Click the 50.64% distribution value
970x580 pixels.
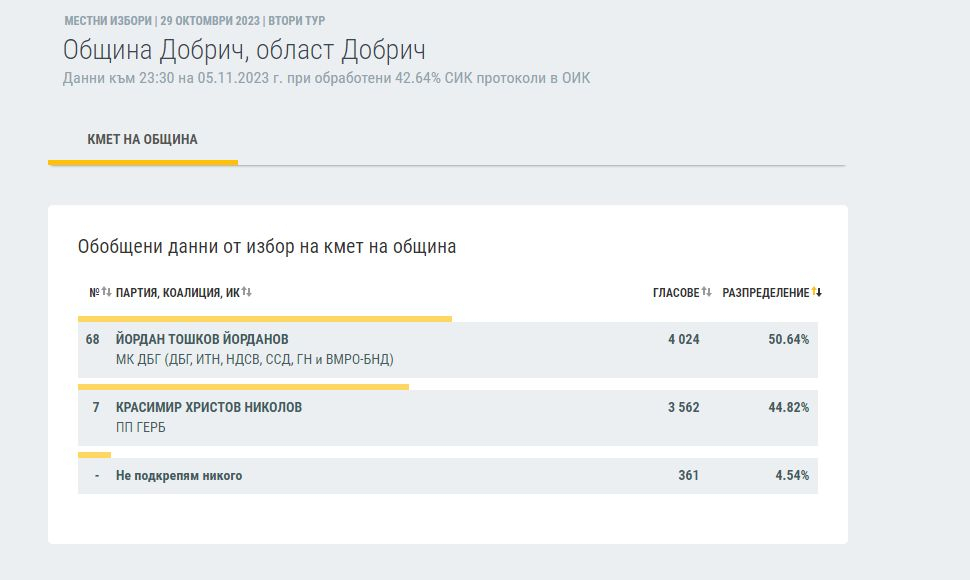tap(788, 339)
